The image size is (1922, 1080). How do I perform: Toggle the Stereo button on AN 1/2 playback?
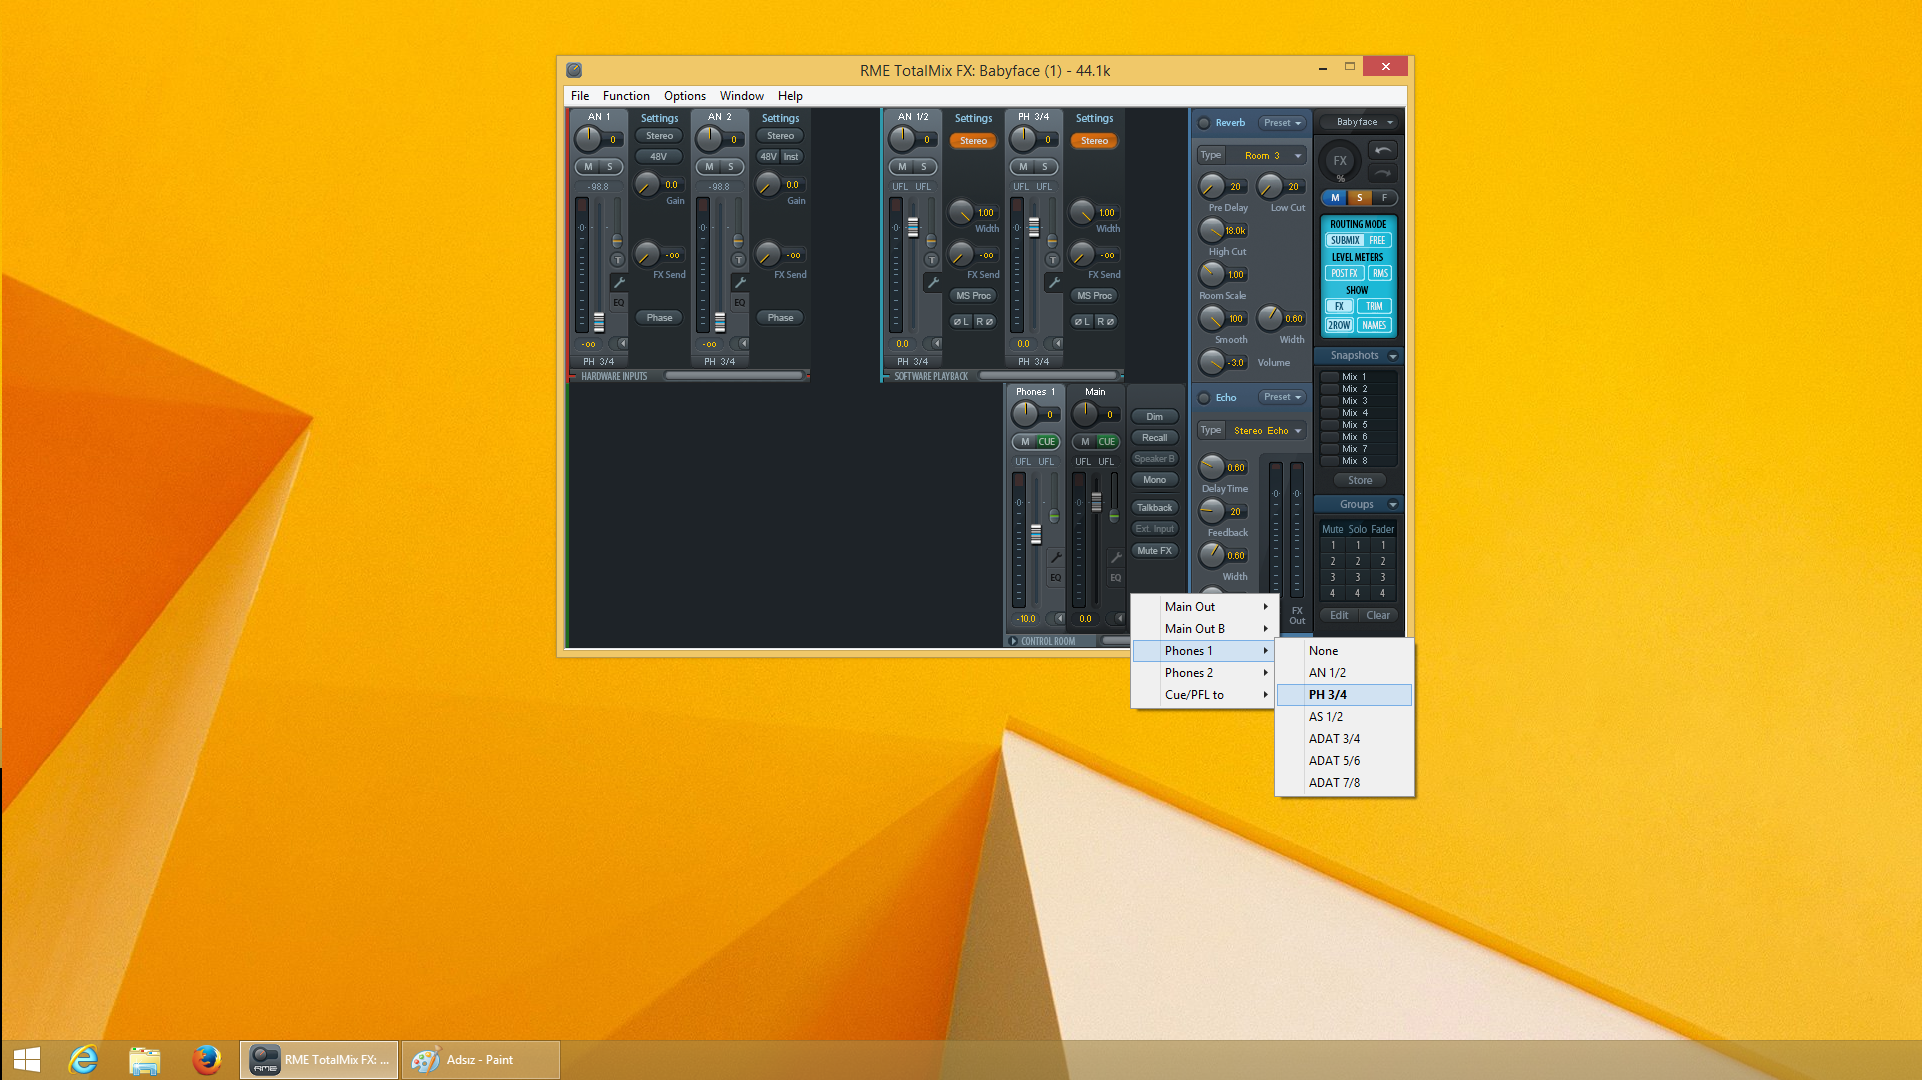(973, 141)
